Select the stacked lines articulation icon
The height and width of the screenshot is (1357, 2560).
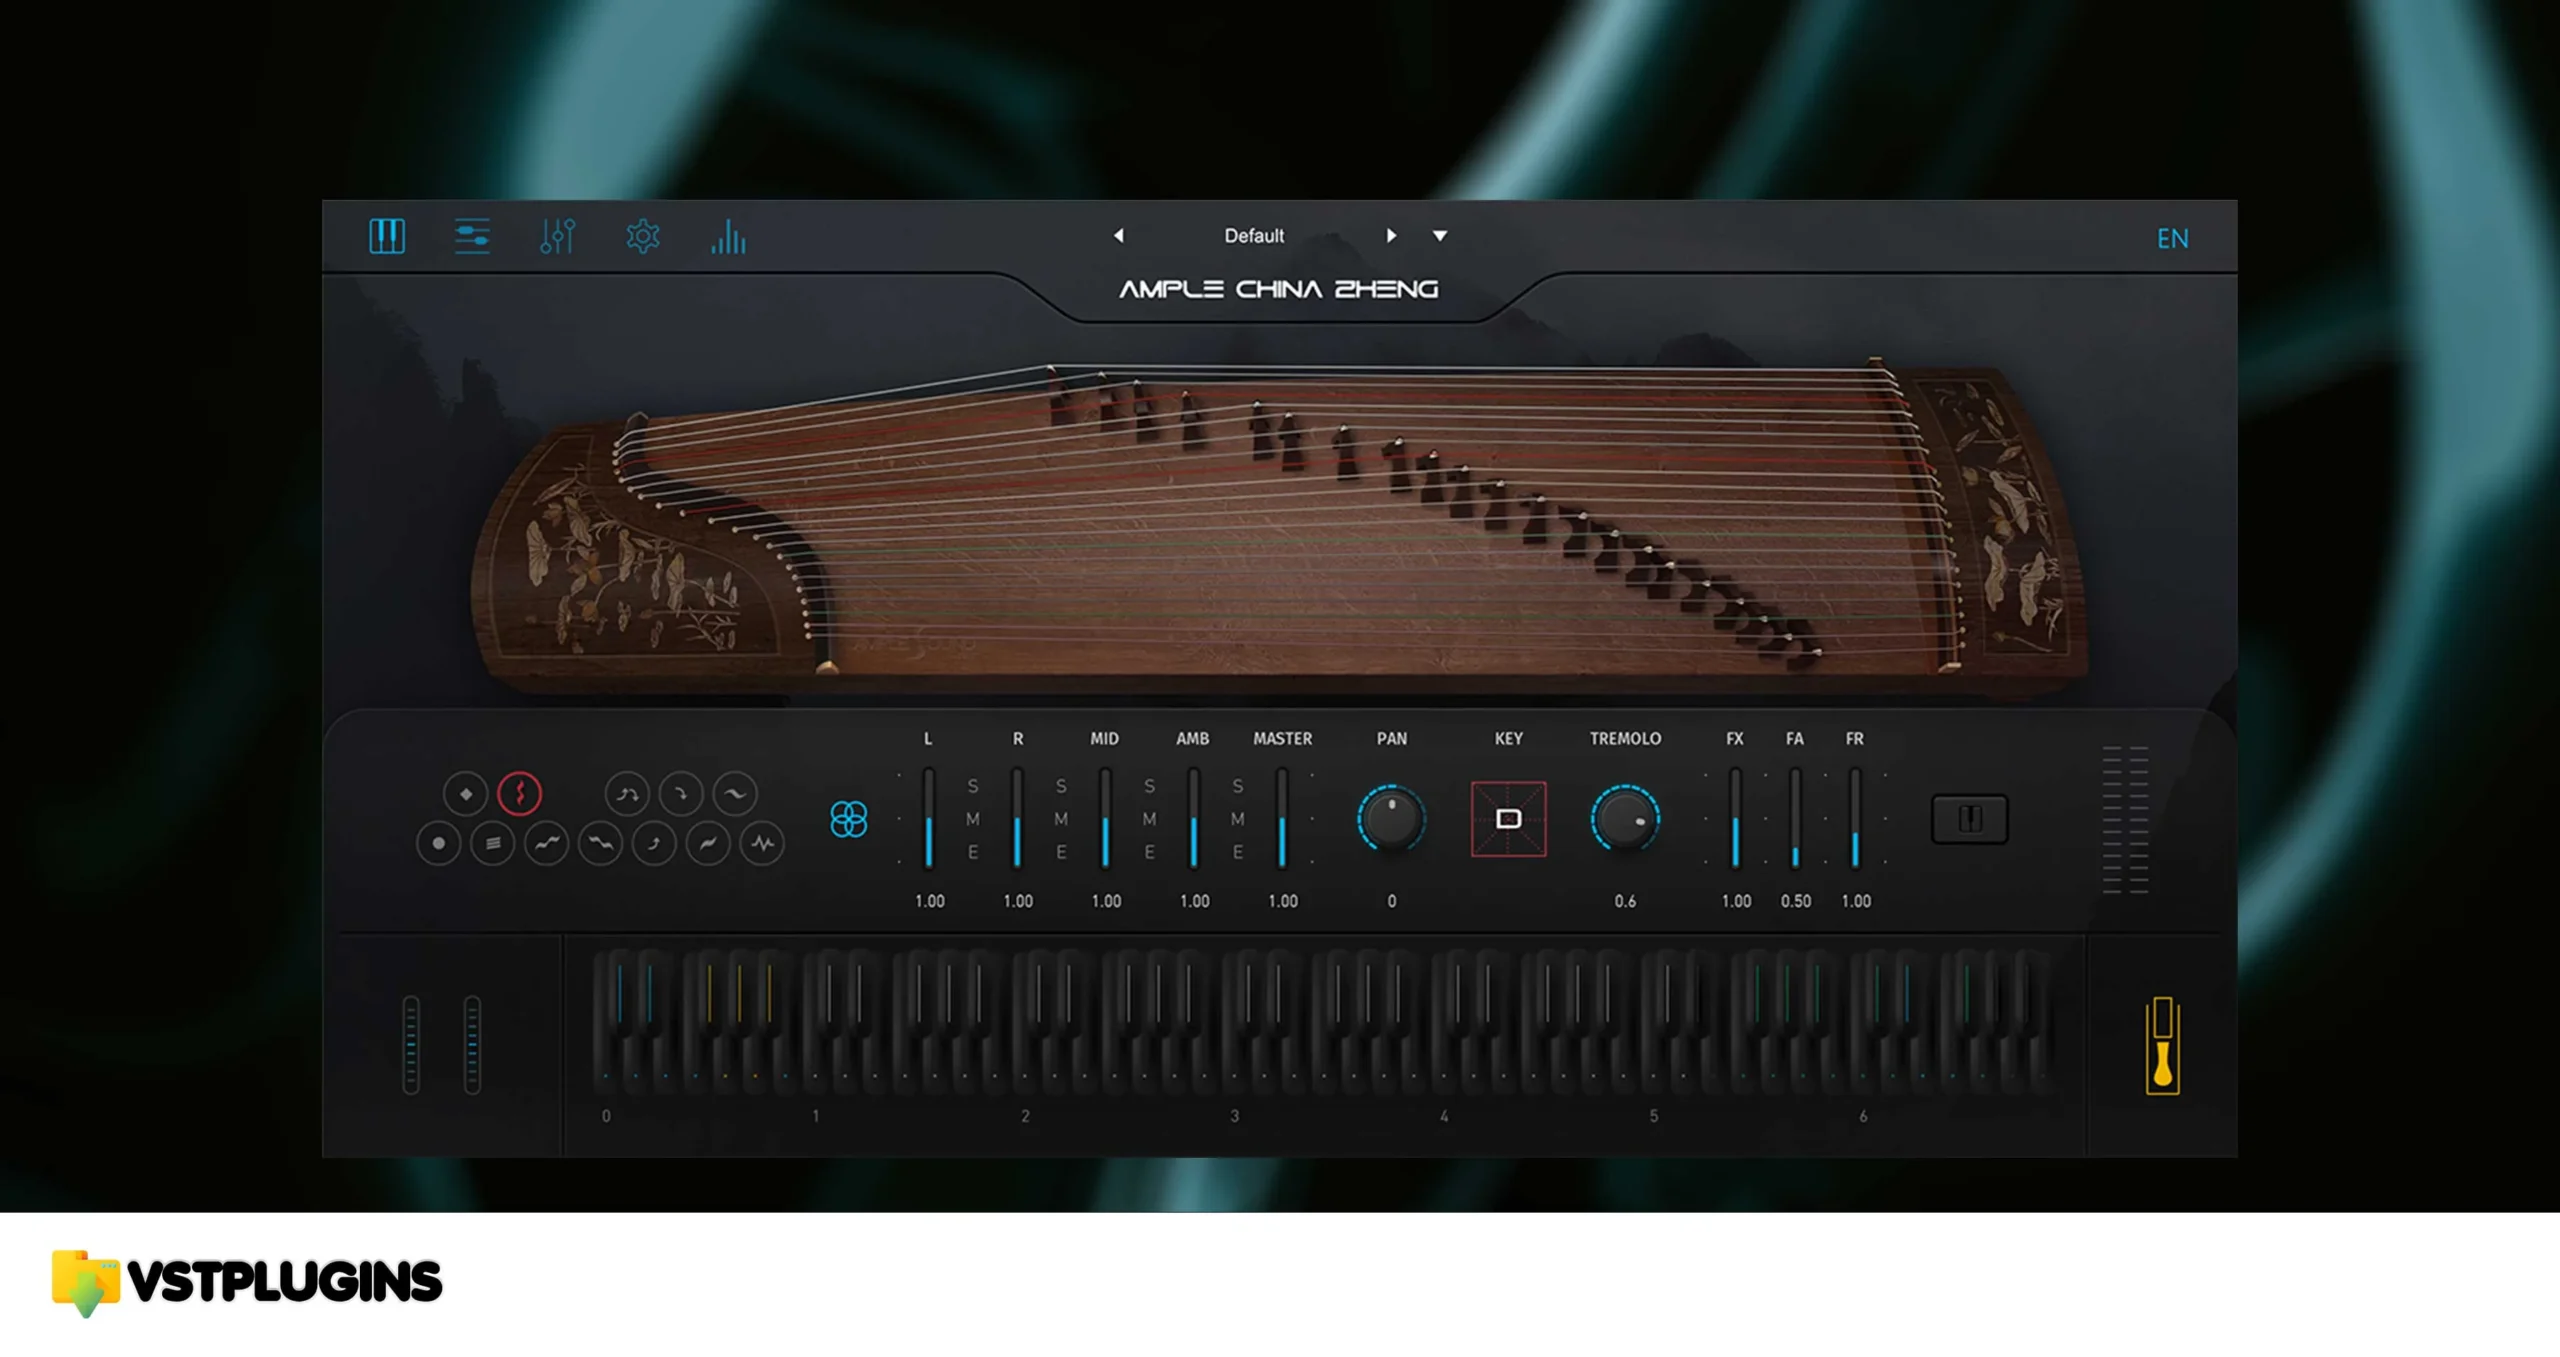click(x=492, y=844)
